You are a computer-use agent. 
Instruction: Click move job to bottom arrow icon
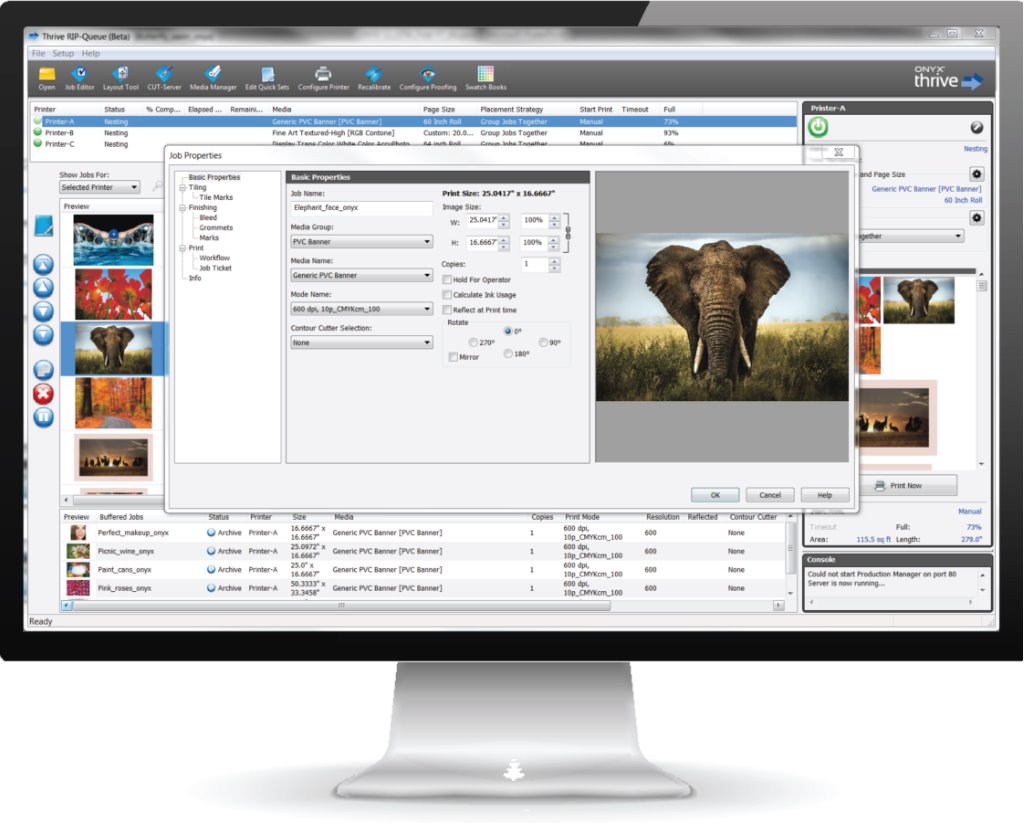(x=43, y=334)
